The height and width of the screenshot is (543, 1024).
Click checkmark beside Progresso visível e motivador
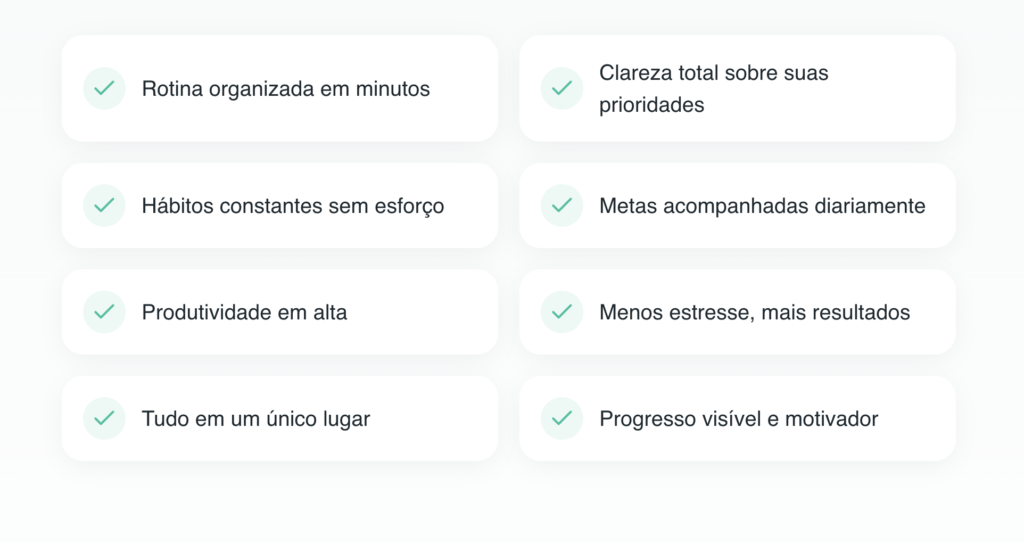(x=562, y=418)
